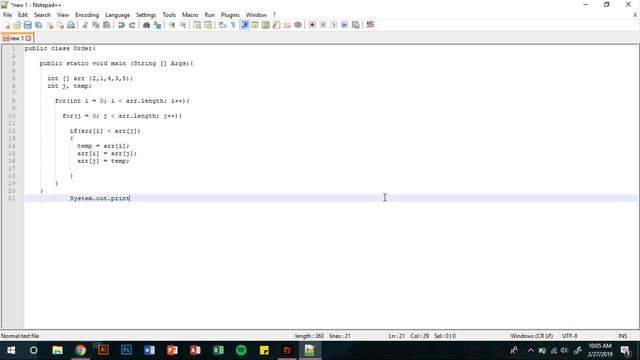Screen dimensions: 640x360
Task: Save the document using the Save icon
Action: point(27,25)
